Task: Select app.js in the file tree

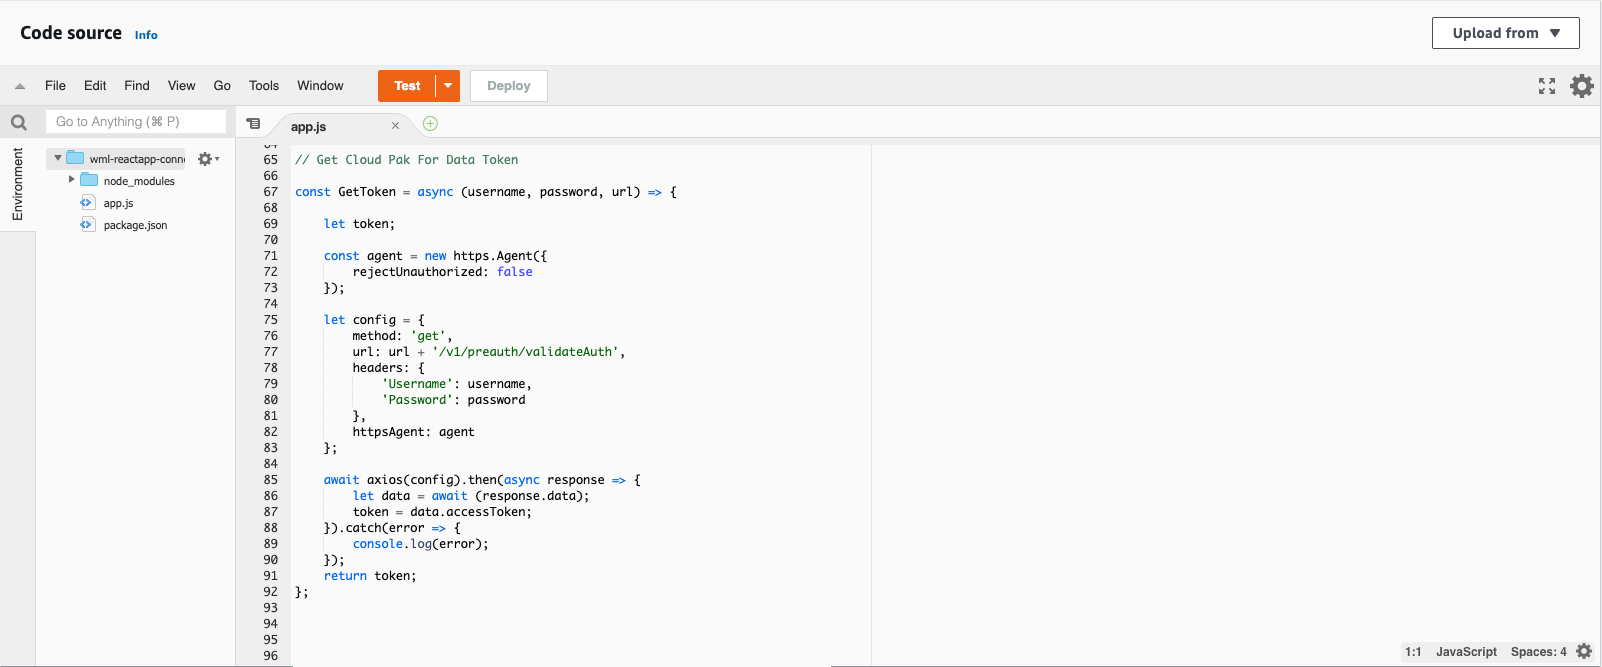Action: coord(118,203)
